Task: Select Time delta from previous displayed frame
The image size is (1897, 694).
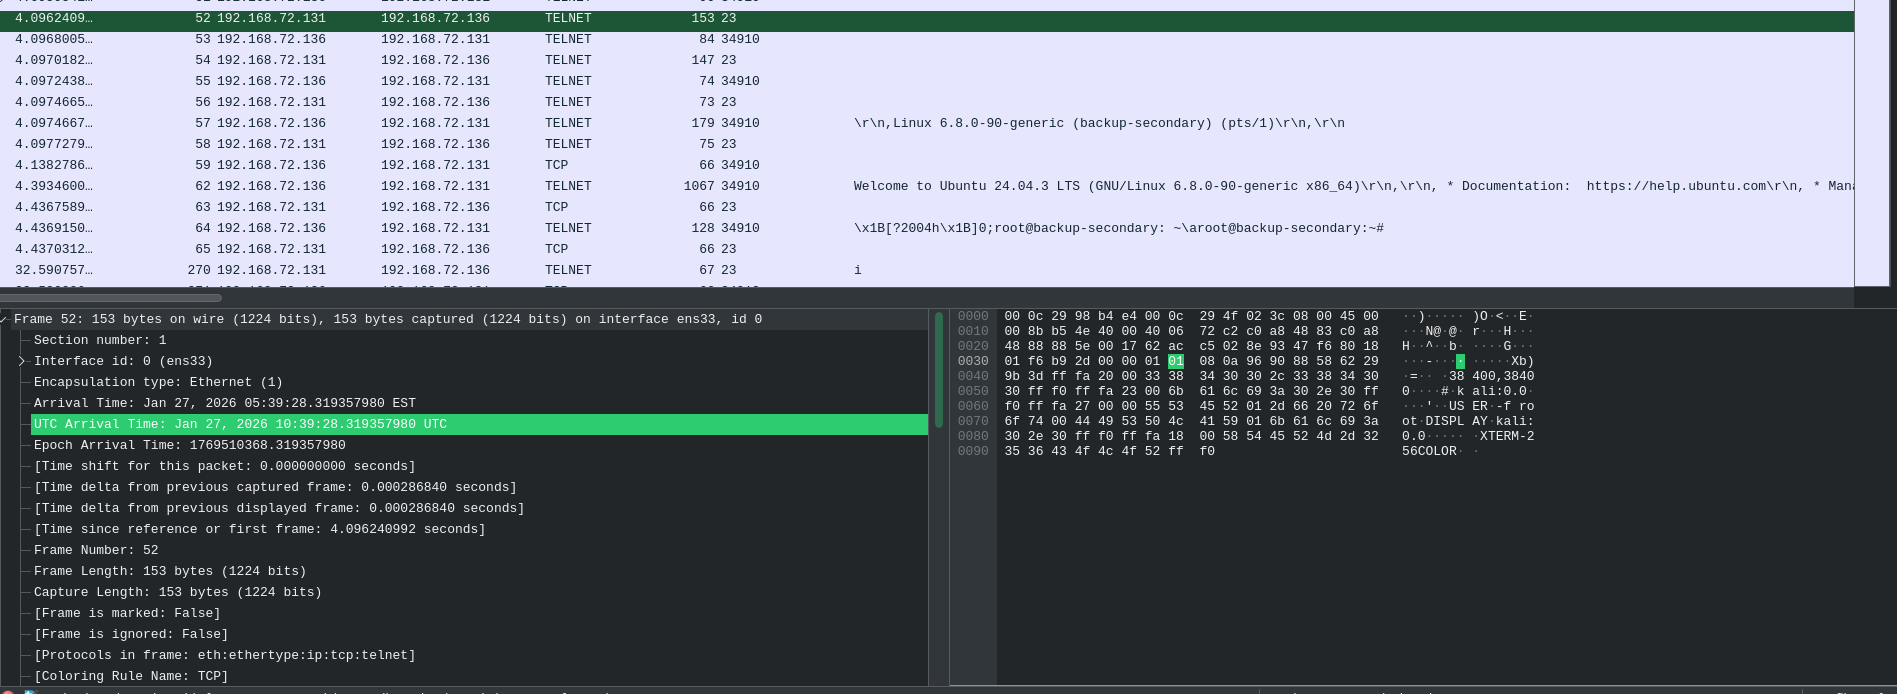Action: [x=479, y=508]
